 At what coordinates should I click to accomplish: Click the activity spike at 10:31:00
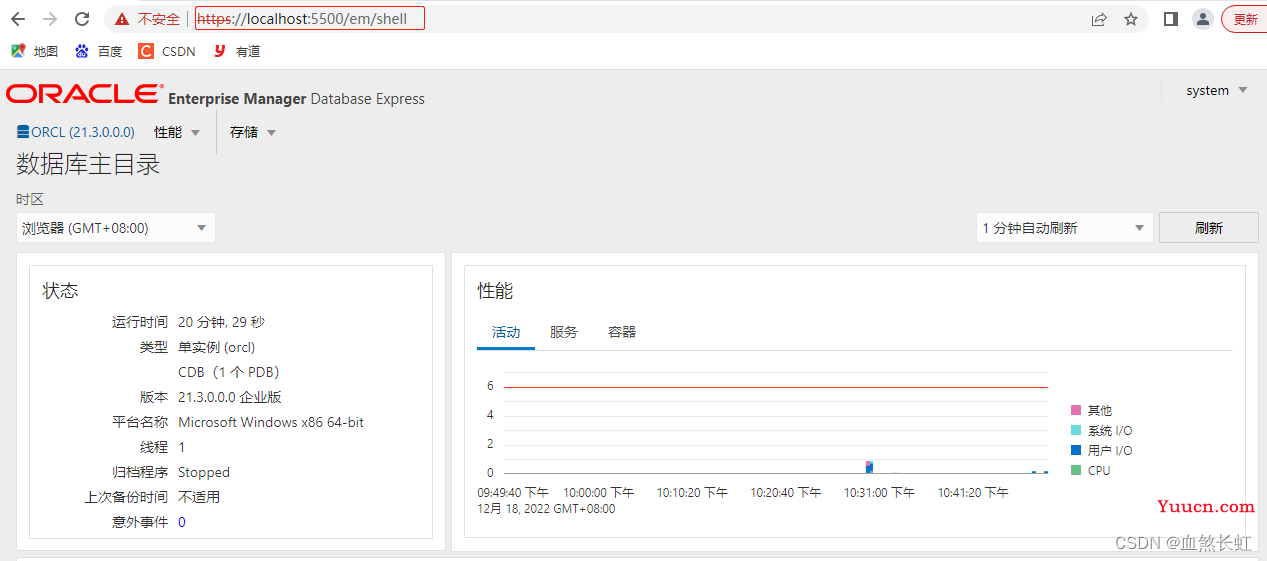(870, 467)
